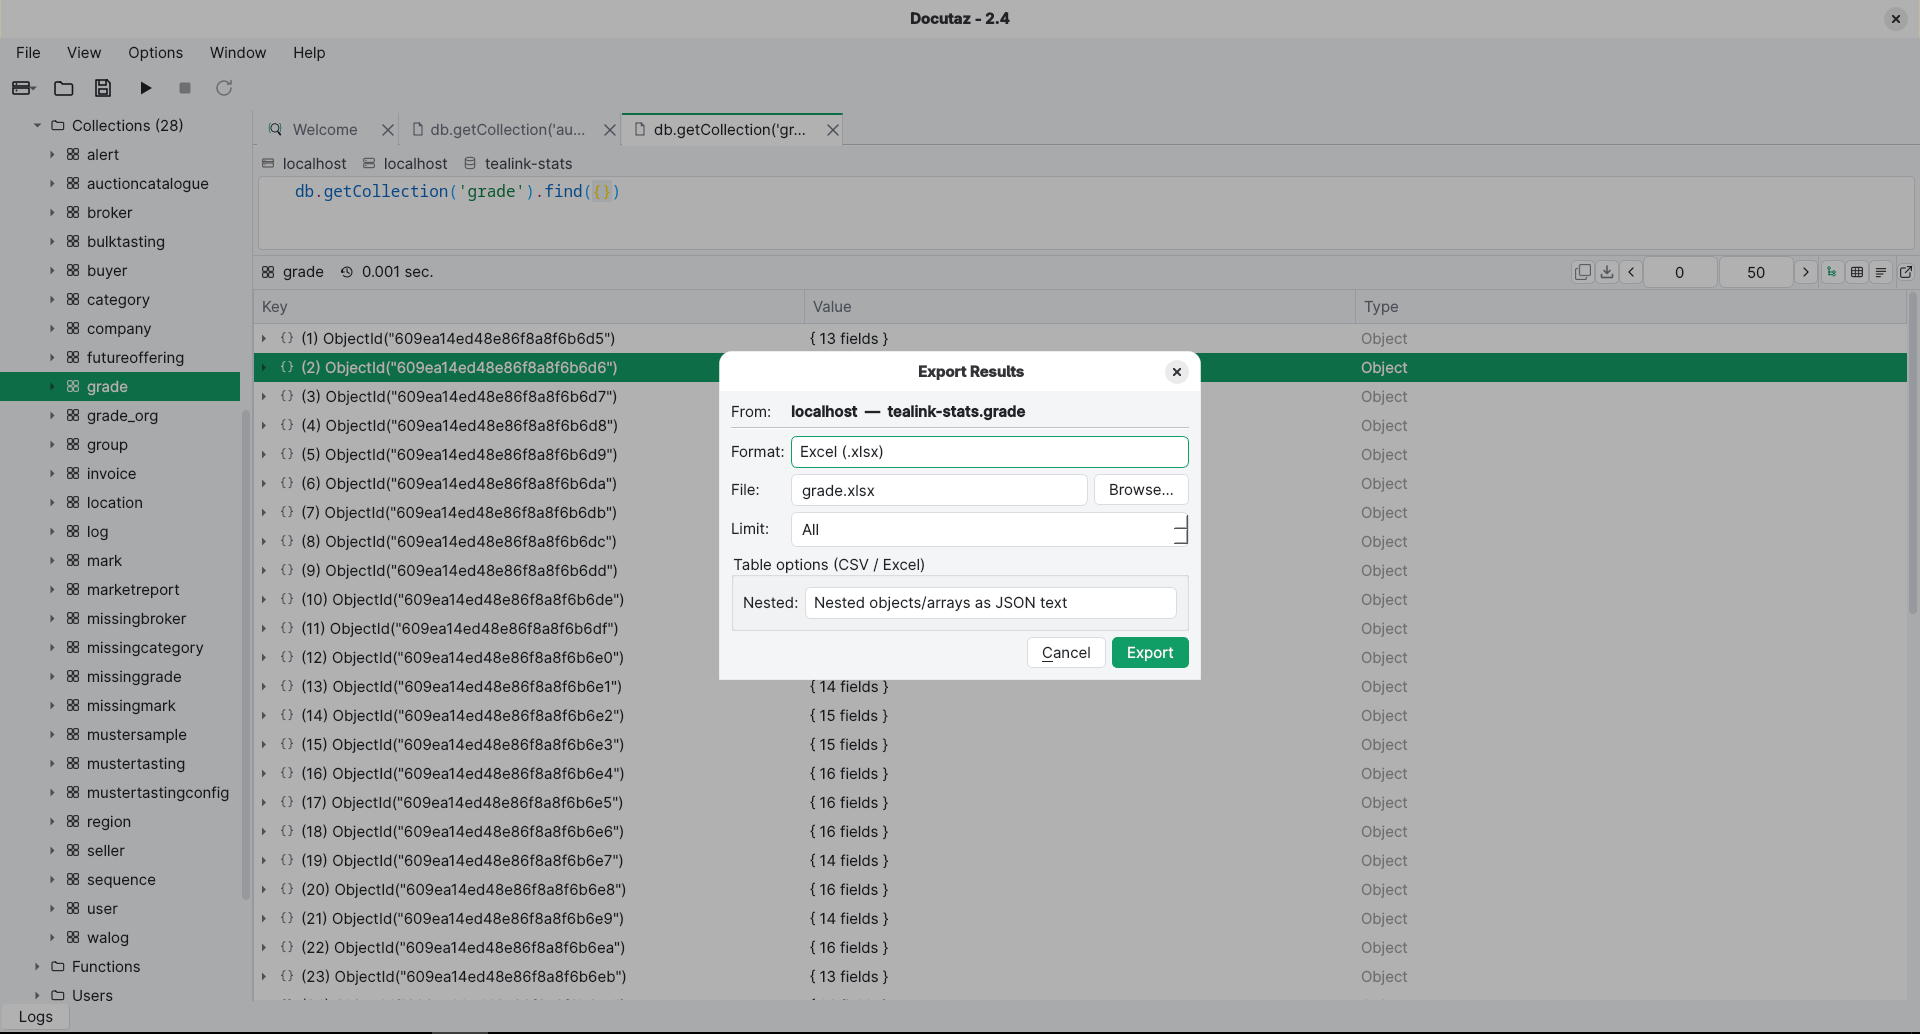The height and width of the screenshot is (1034, 1920).
Task: Click the page offset field showing 0
Action: [1680, 272]
